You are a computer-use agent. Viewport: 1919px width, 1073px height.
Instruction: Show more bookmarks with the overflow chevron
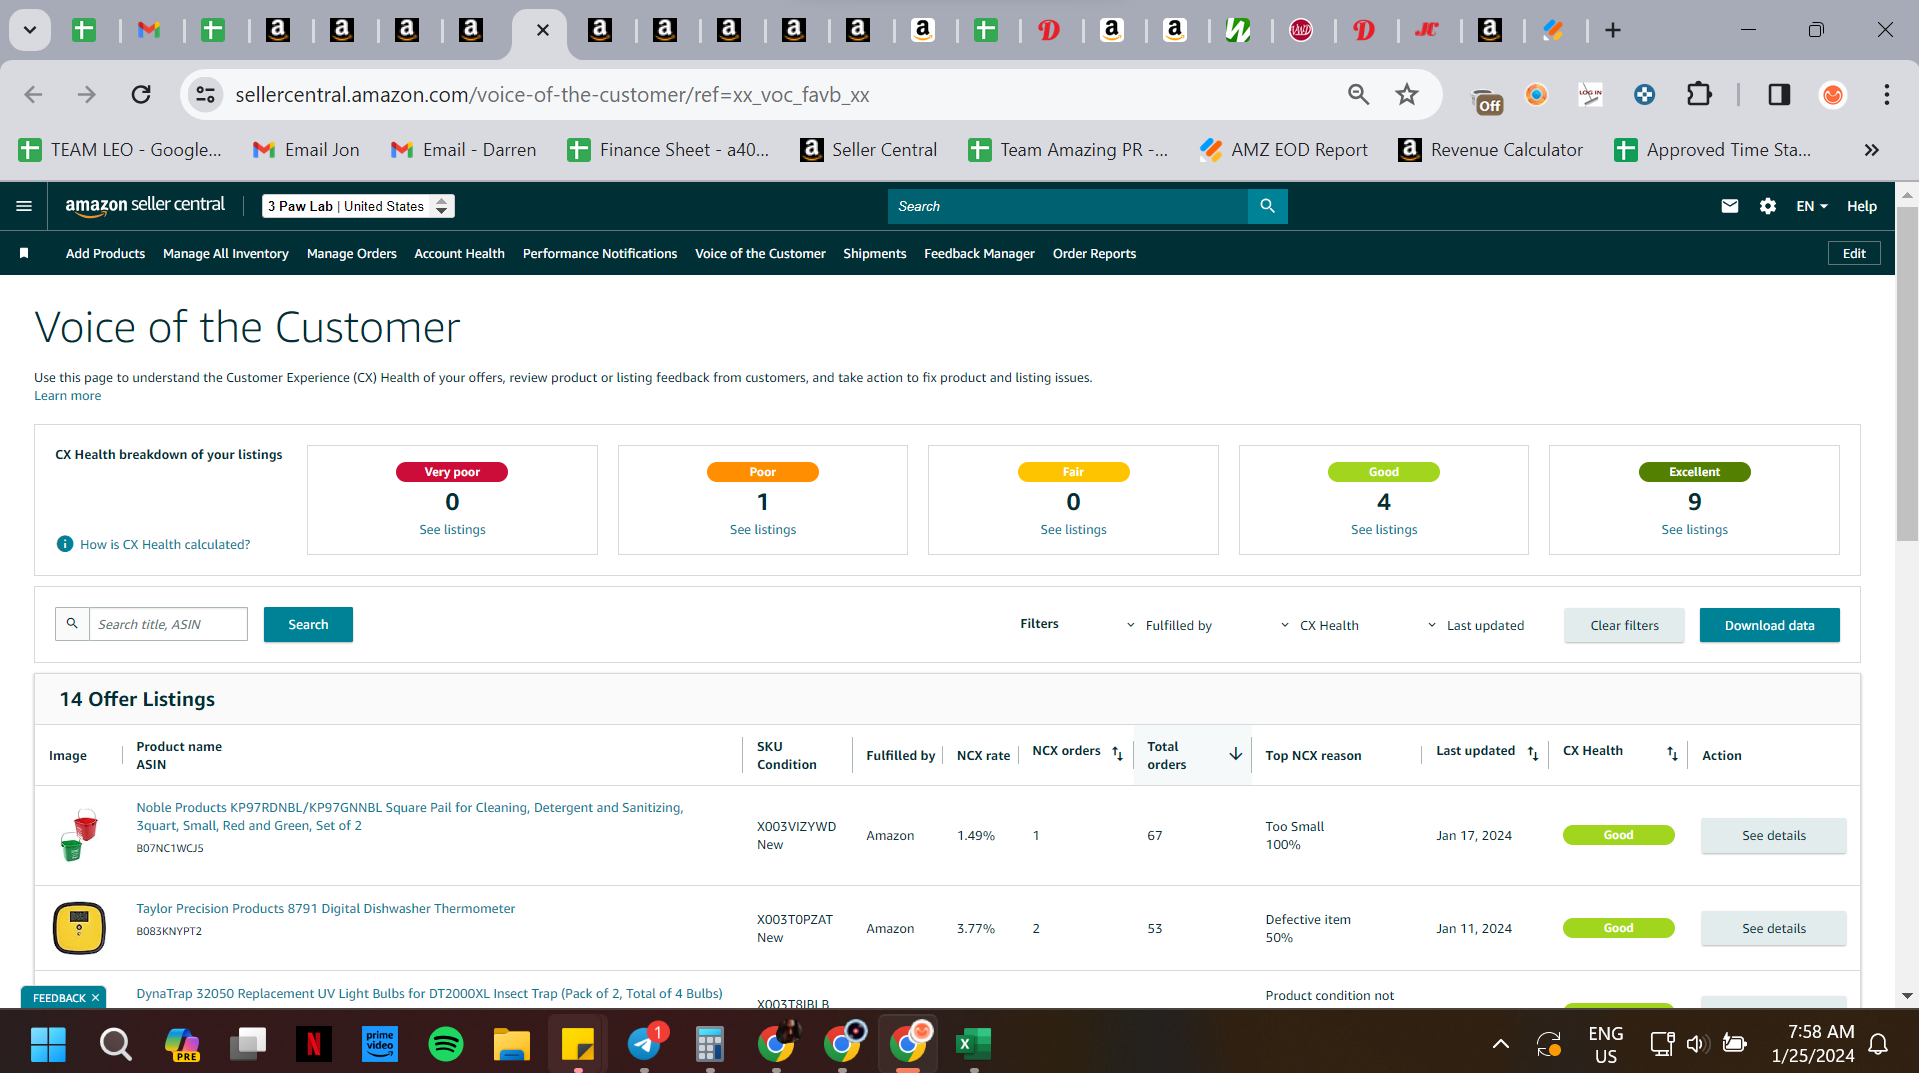tap(1871, 150)
